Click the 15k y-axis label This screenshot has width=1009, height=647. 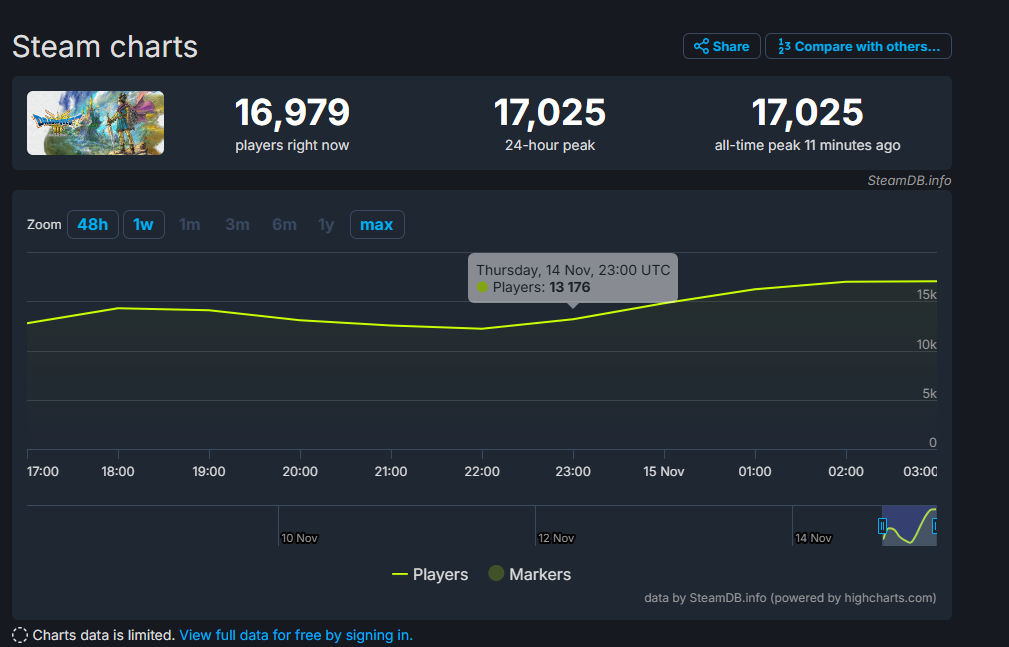pyautogui.click(x=927, y=295)
